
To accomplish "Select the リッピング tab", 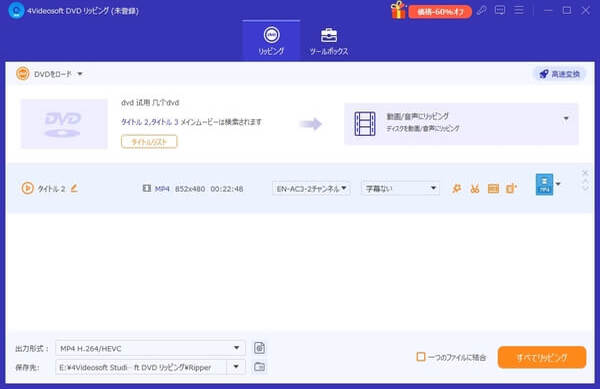I will point(271,41).
